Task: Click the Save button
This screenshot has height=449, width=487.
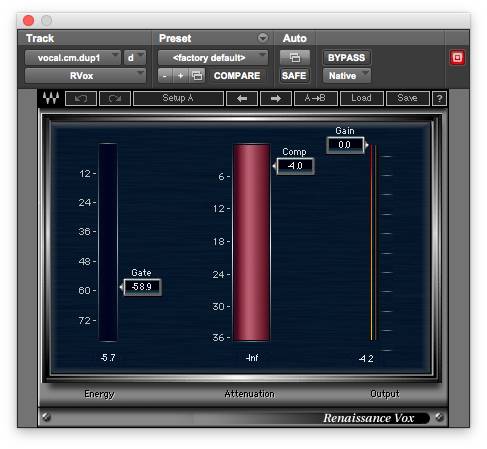Action: pos(407,98)
